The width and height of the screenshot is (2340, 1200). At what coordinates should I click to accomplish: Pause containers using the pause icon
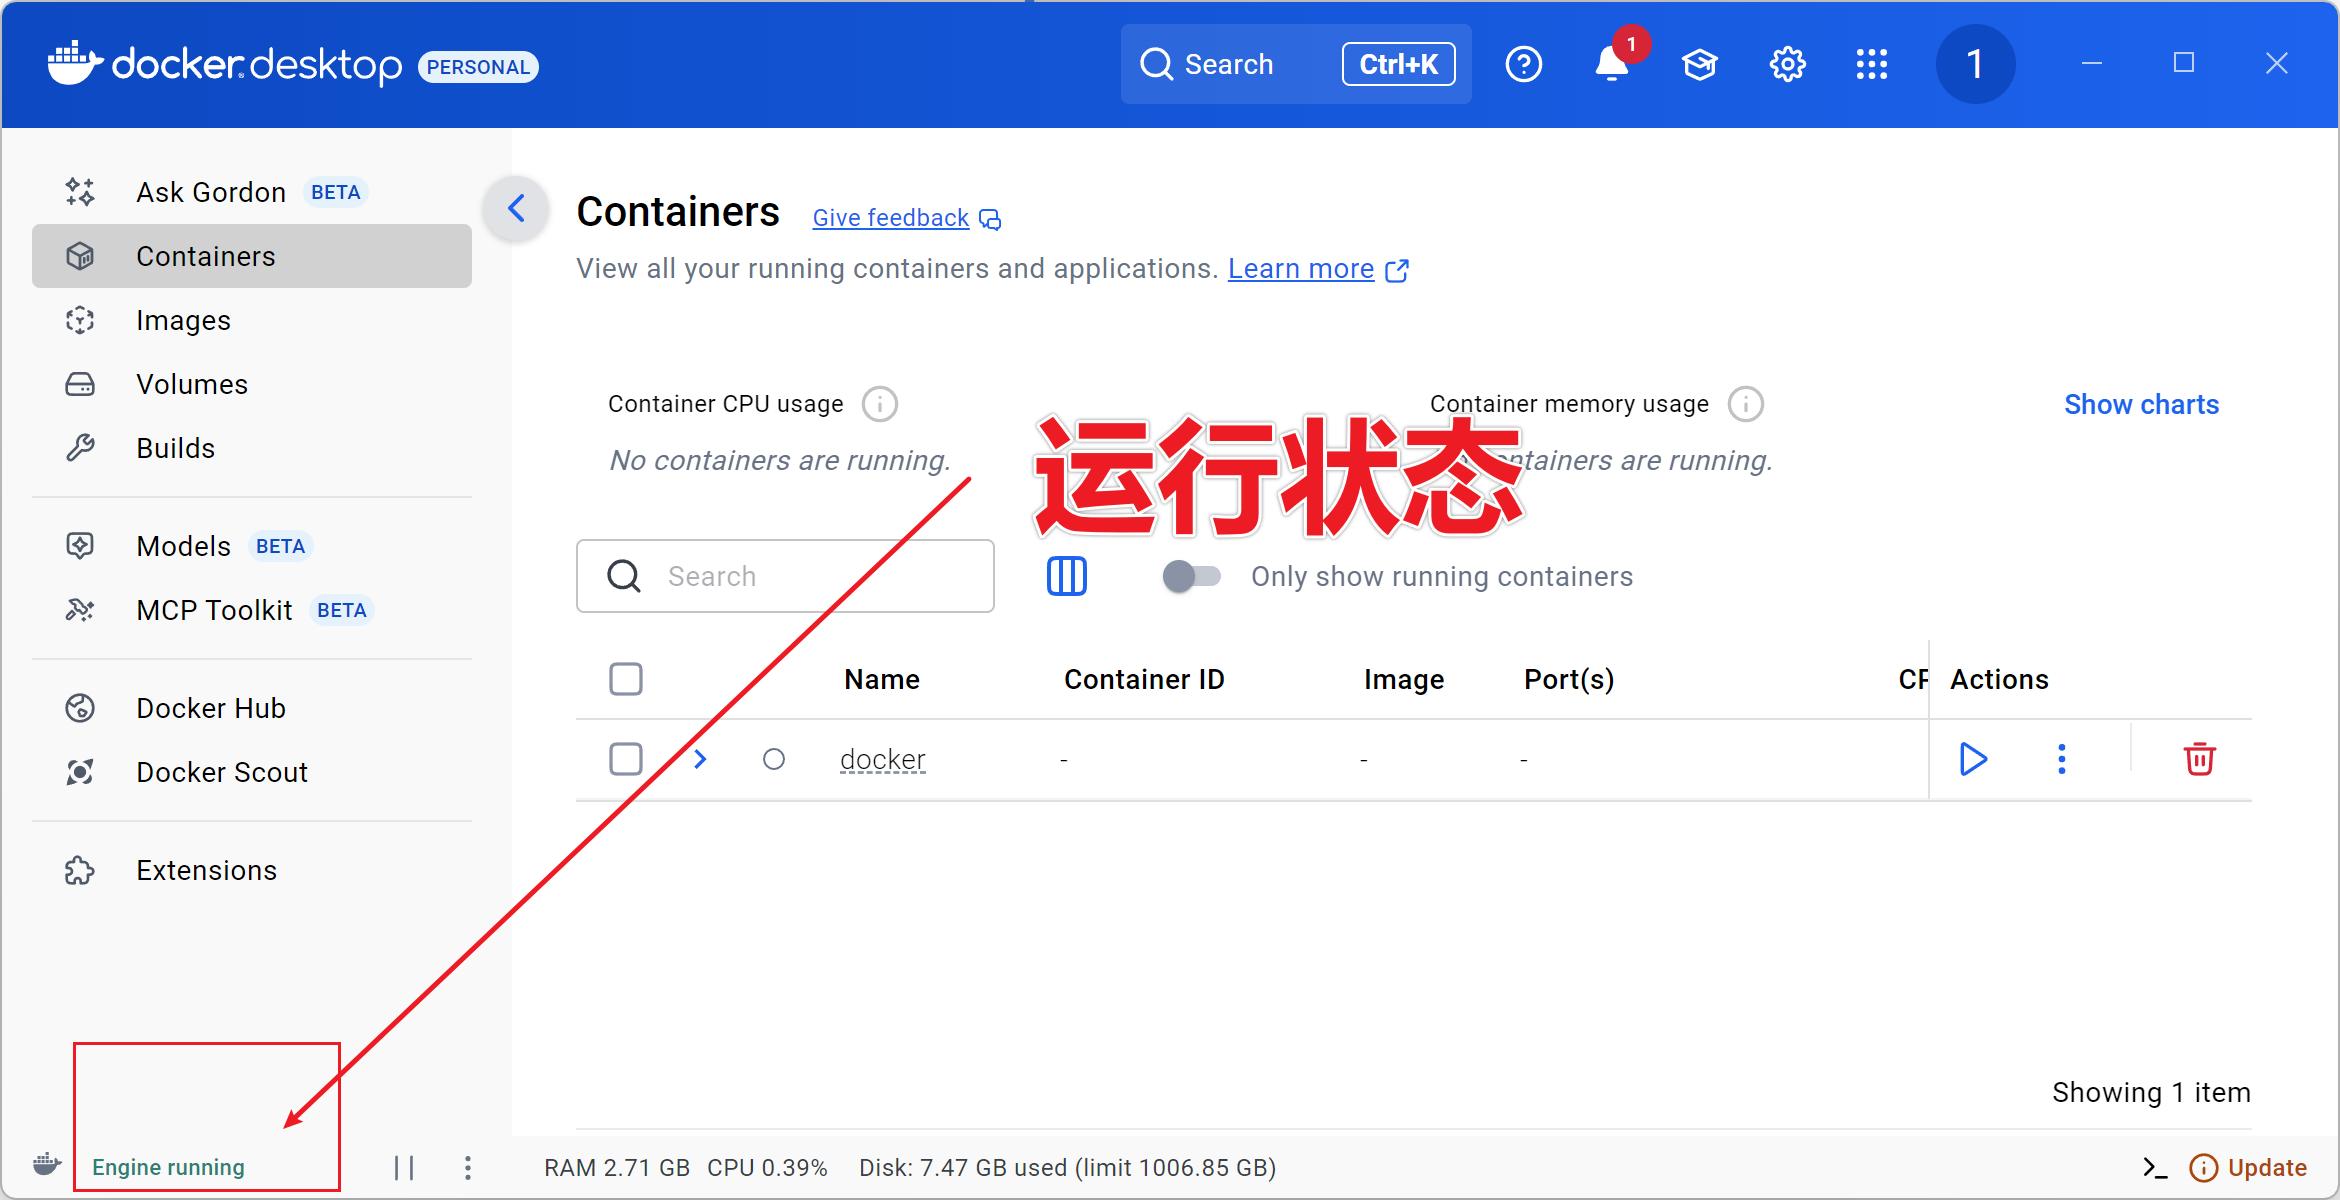(x=405, y=1166)
